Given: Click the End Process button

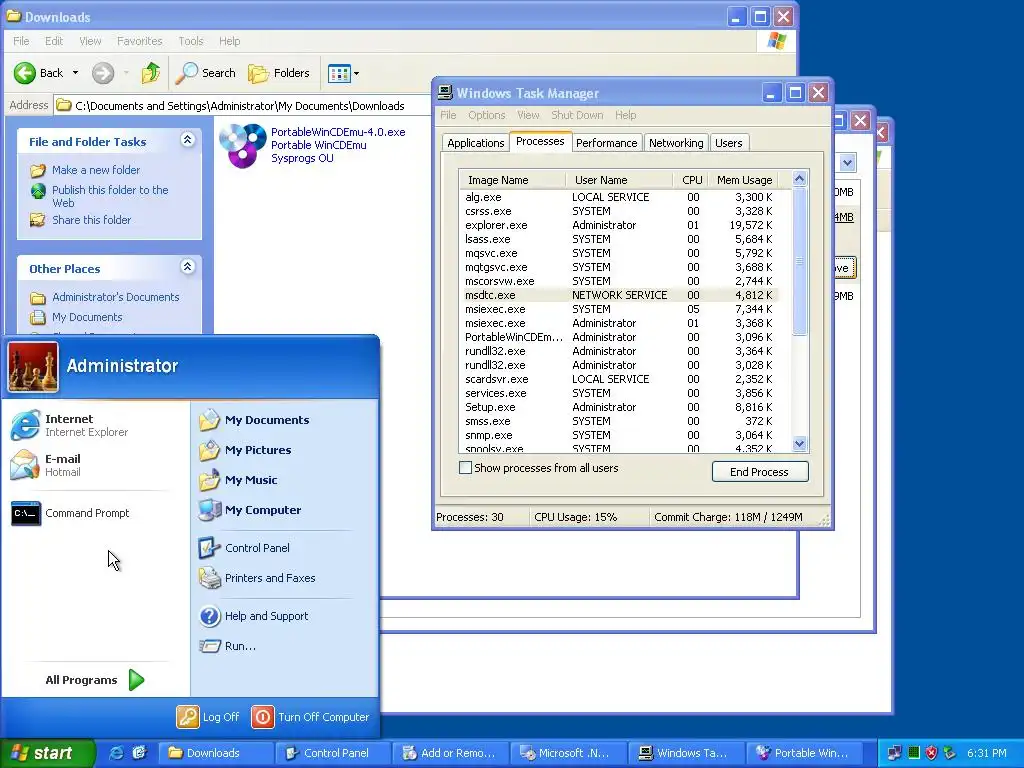Looking at the screenshot, I should [760, 472].
